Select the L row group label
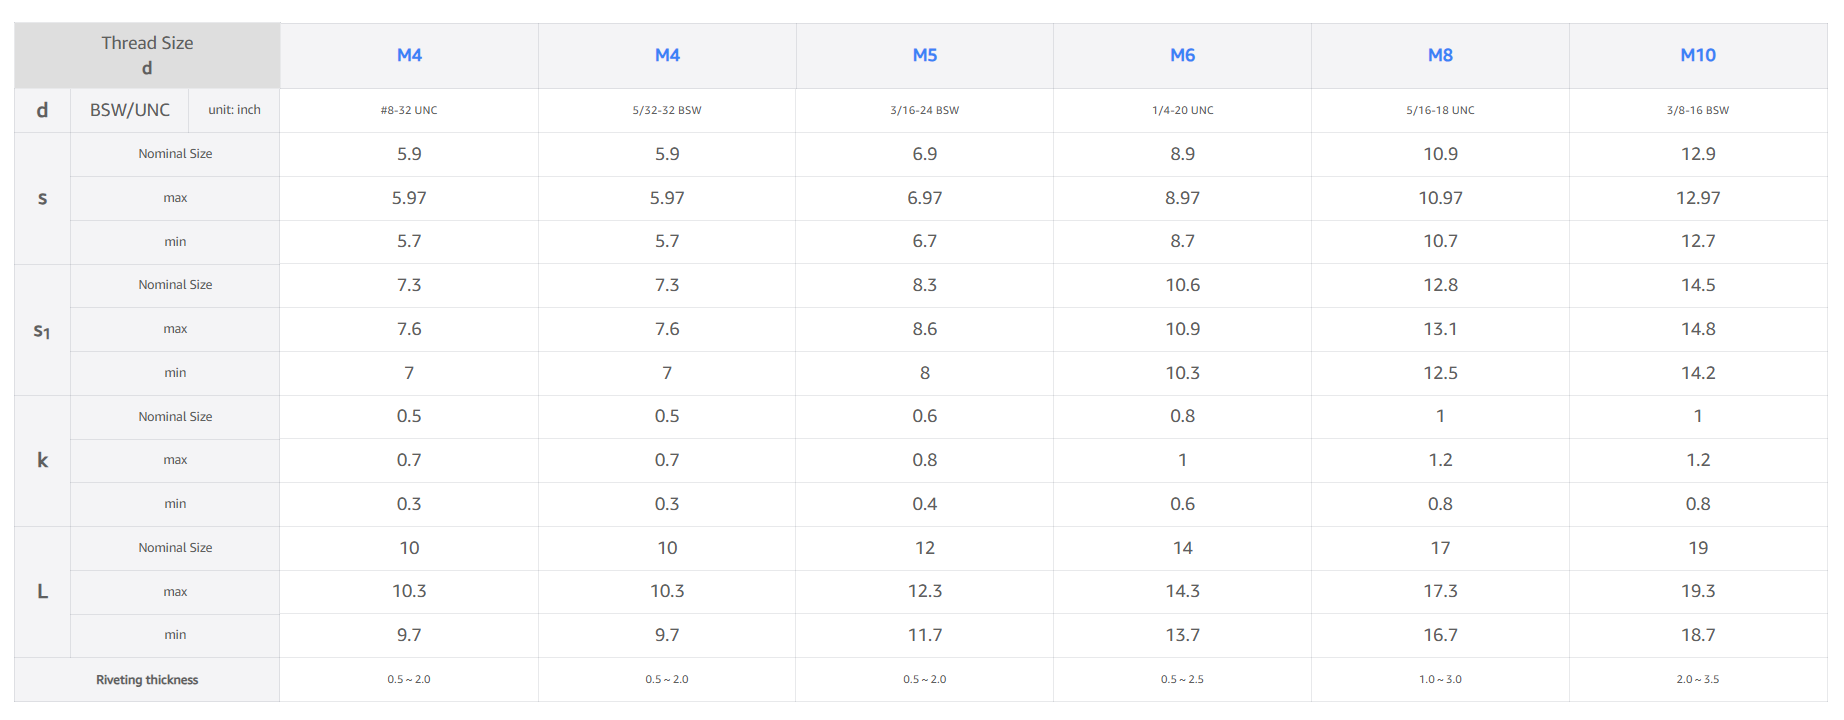Screen dimensions: 1844x720 coord(42,592)
